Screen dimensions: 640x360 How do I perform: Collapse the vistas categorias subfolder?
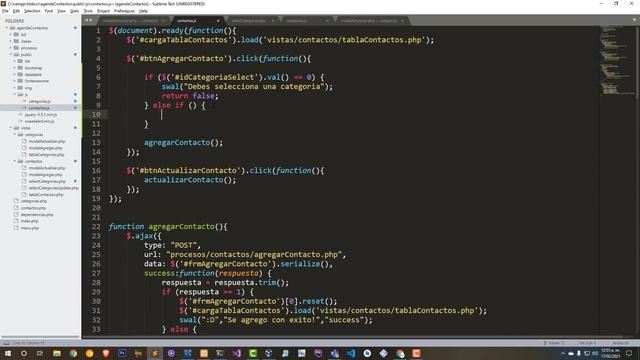[15, 134]
